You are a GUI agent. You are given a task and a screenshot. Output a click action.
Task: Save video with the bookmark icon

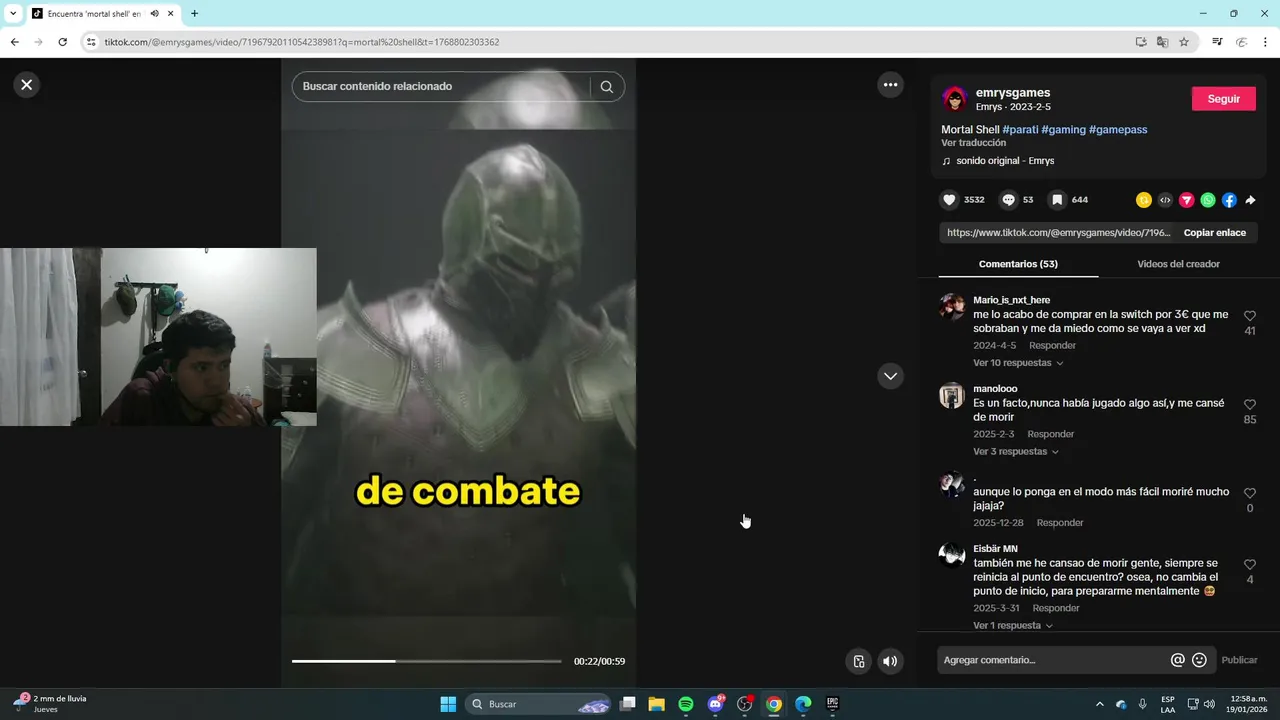click(1056, 200)
